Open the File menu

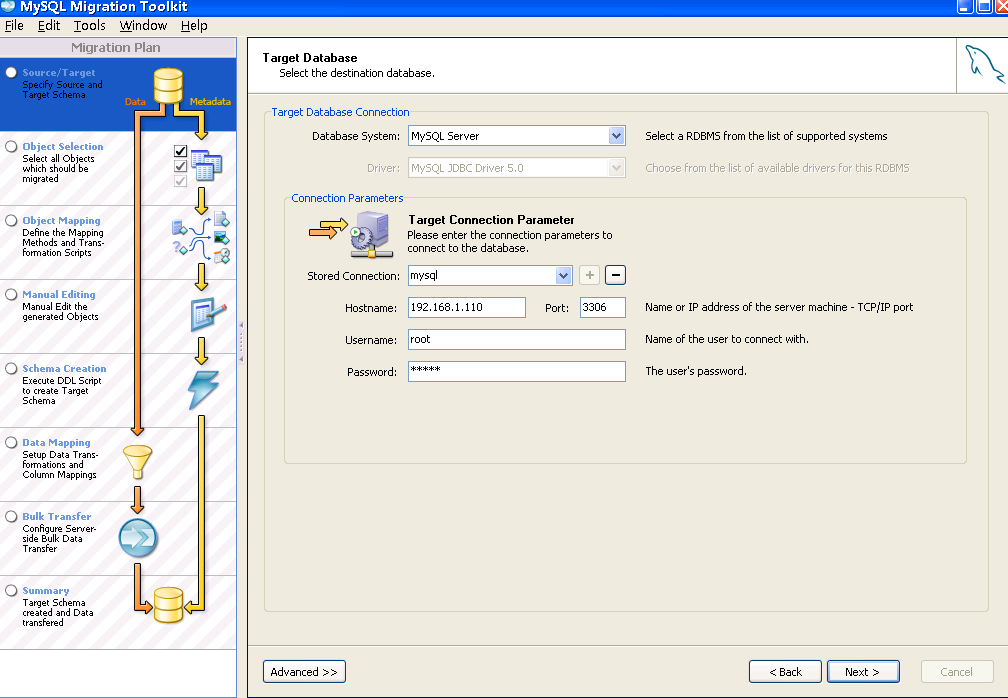14,26
